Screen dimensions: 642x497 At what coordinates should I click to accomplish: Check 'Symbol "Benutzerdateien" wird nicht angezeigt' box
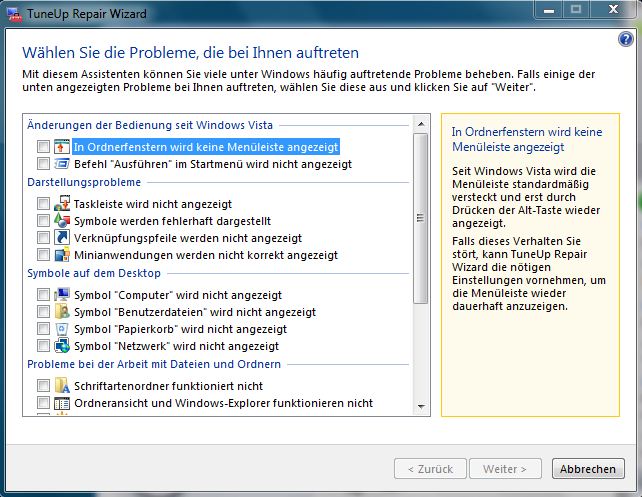coord(43,312)
